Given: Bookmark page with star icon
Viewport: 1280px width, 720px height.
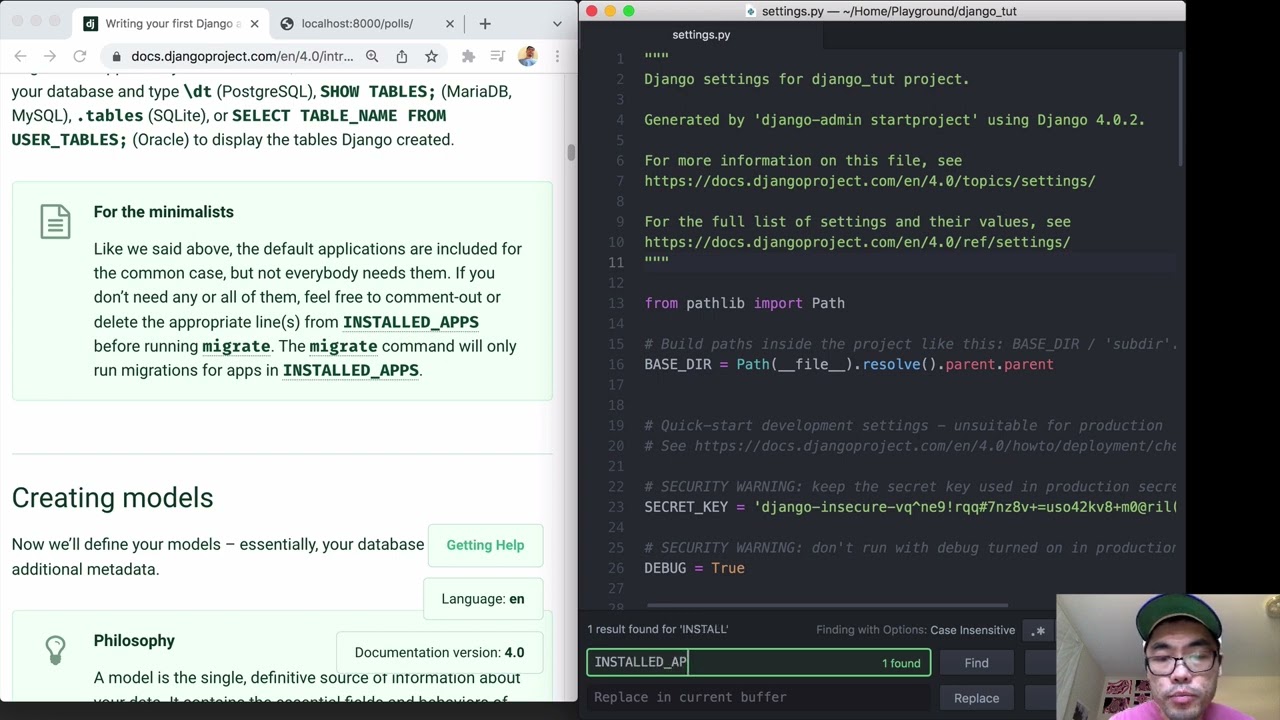Looking at the screenshot, I should (431, 57).
